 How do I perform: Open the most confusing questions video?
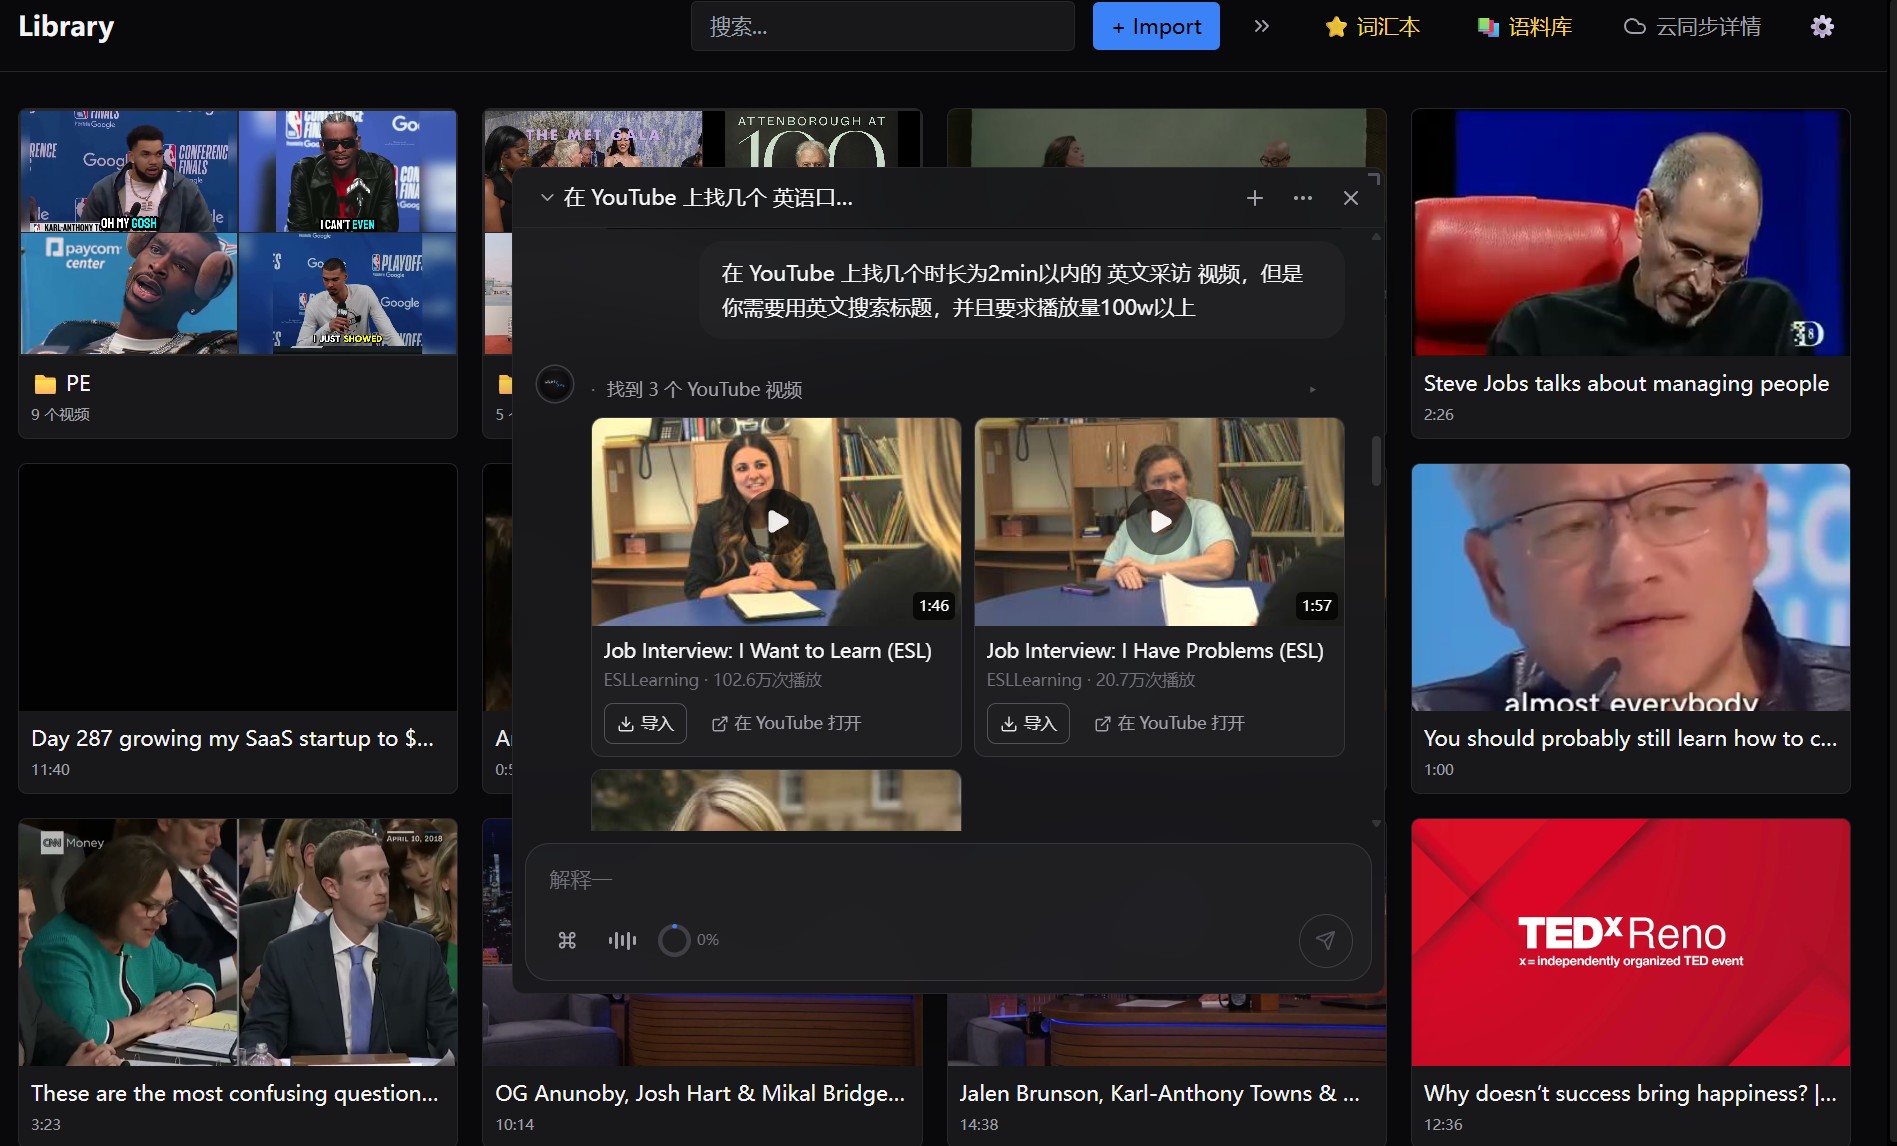tap(238, 983)
